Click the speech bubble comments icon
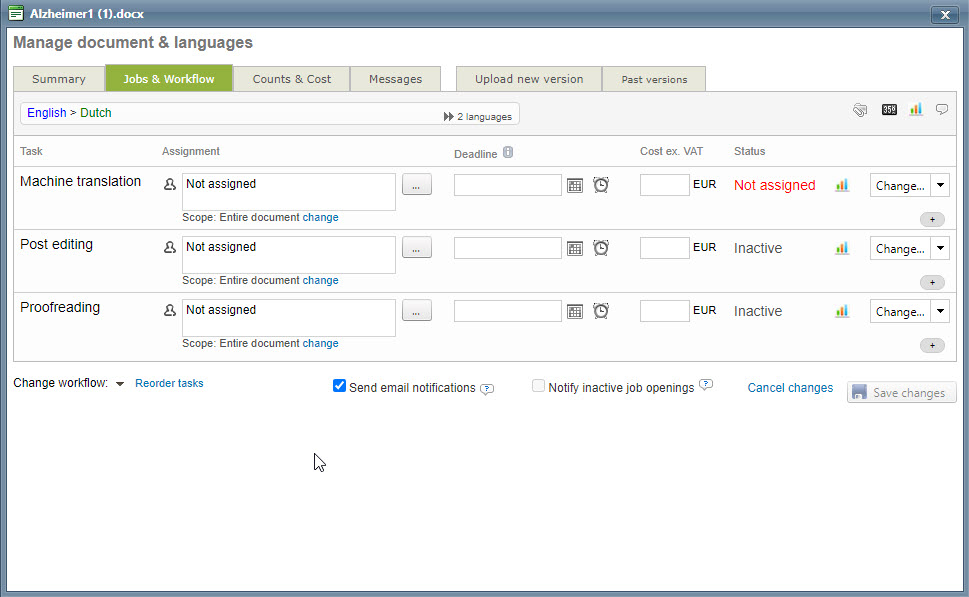The height and width of the screenshot is (597, 969). (x=942, y=110)
